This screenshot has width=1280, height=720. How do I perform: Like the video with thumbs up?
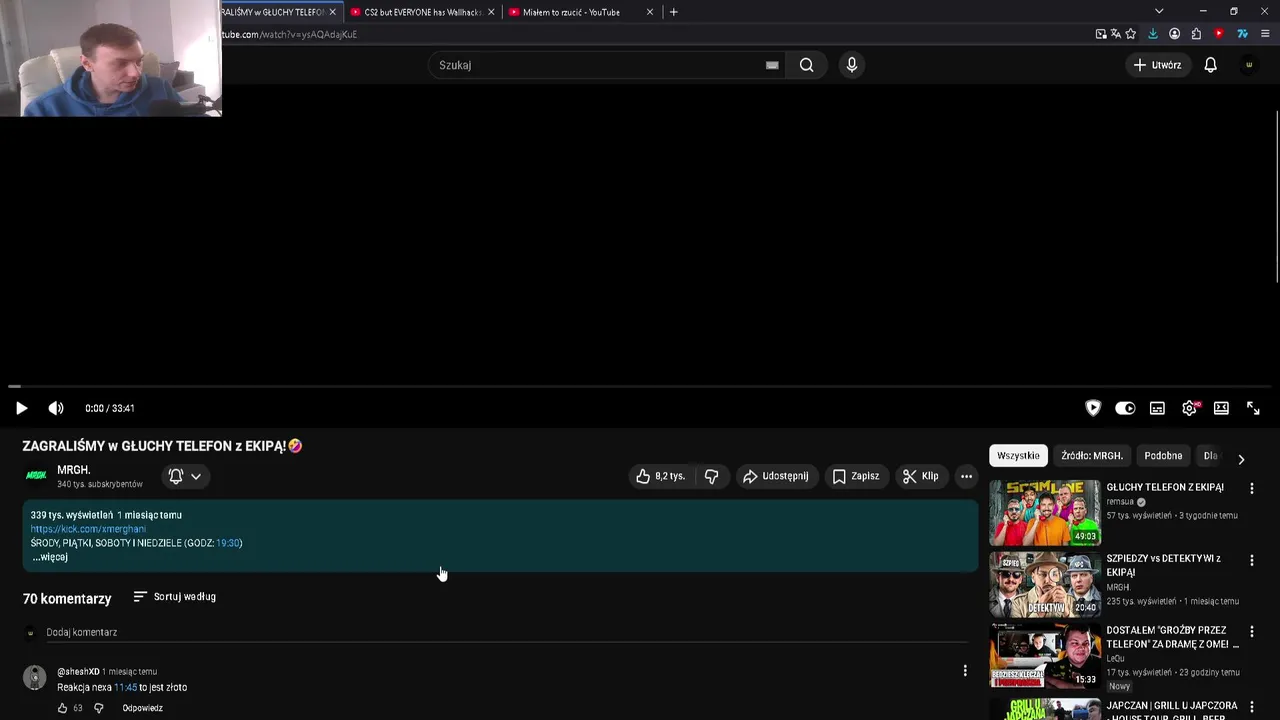point(661,476)
